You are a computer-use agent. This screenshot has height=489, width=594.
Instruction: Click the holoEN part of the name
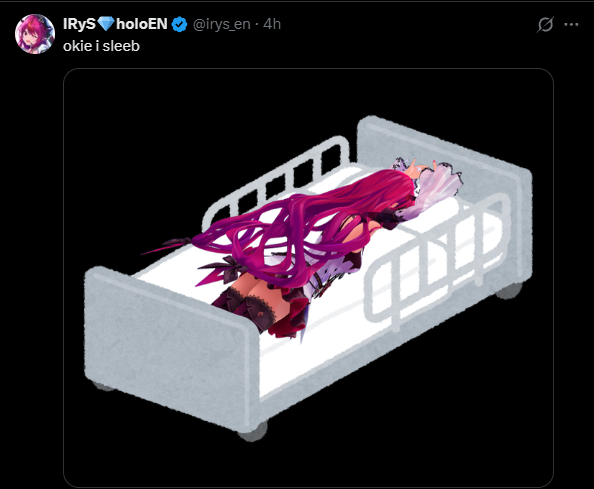[142, 24]
